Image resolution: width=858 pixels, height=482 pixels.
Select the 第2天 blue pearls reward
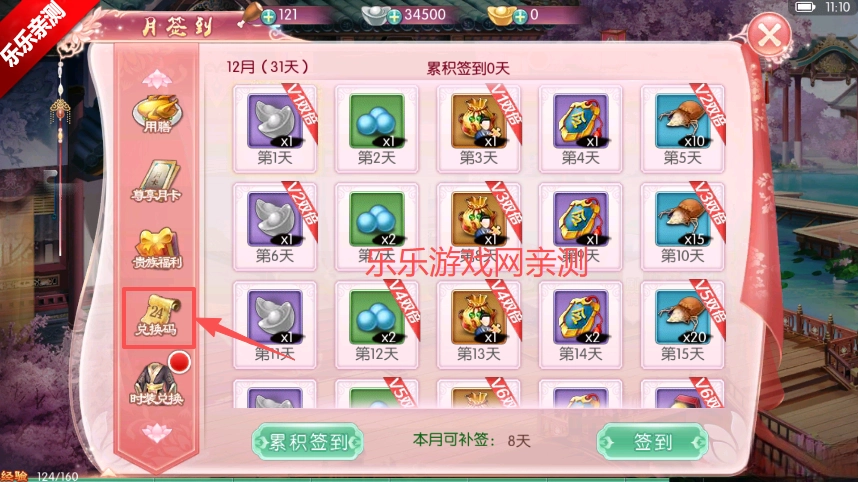(376, 129)
